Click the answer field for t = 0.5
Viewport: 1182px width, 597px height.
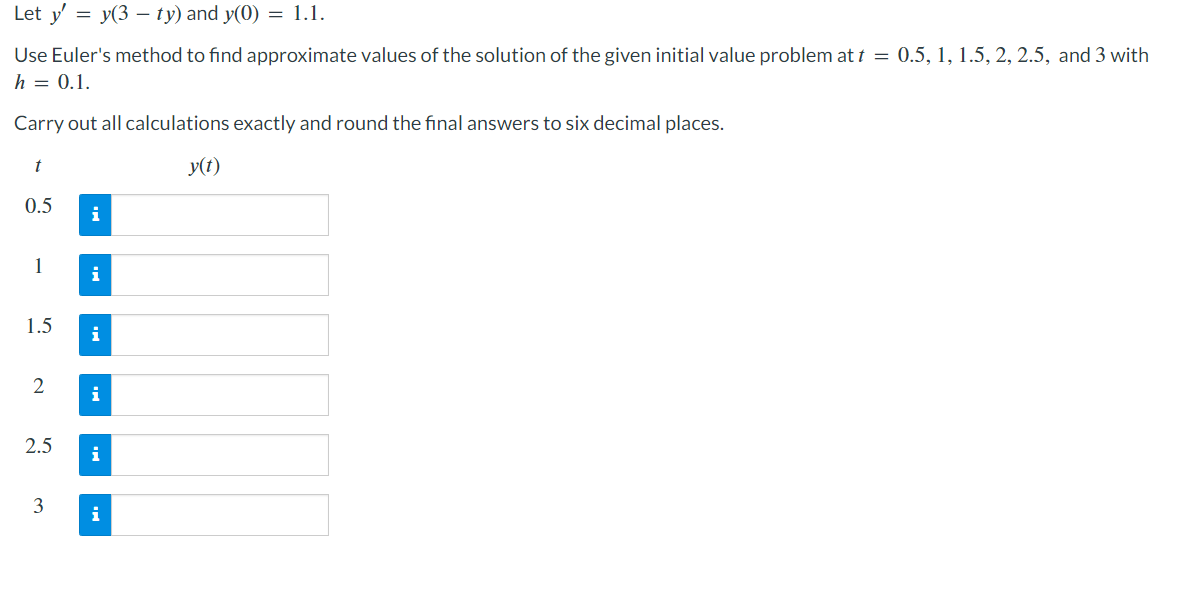point(220,214)
